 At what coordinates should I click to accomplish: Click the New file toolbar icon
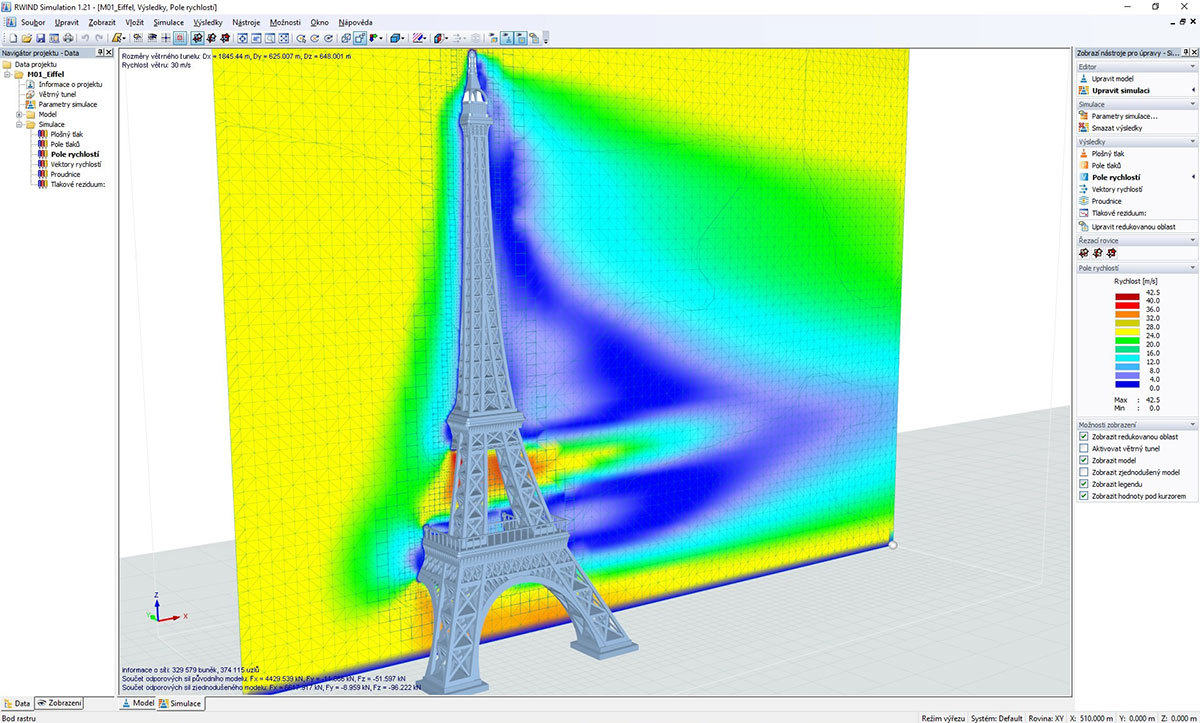click(x=13, y=38)
